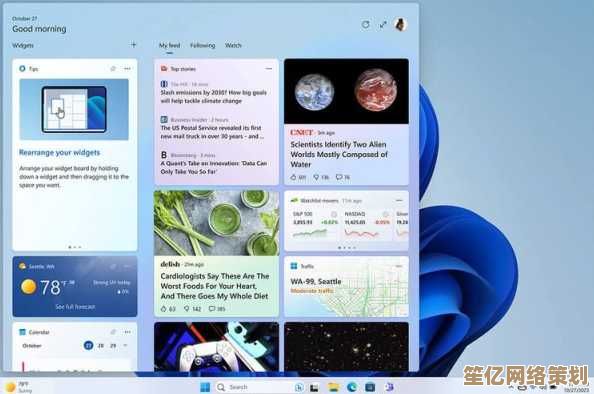Image resolution: width=594 pixels, height=394 pixels.
Task: Open the starry deep space news card
Action: 346,347
